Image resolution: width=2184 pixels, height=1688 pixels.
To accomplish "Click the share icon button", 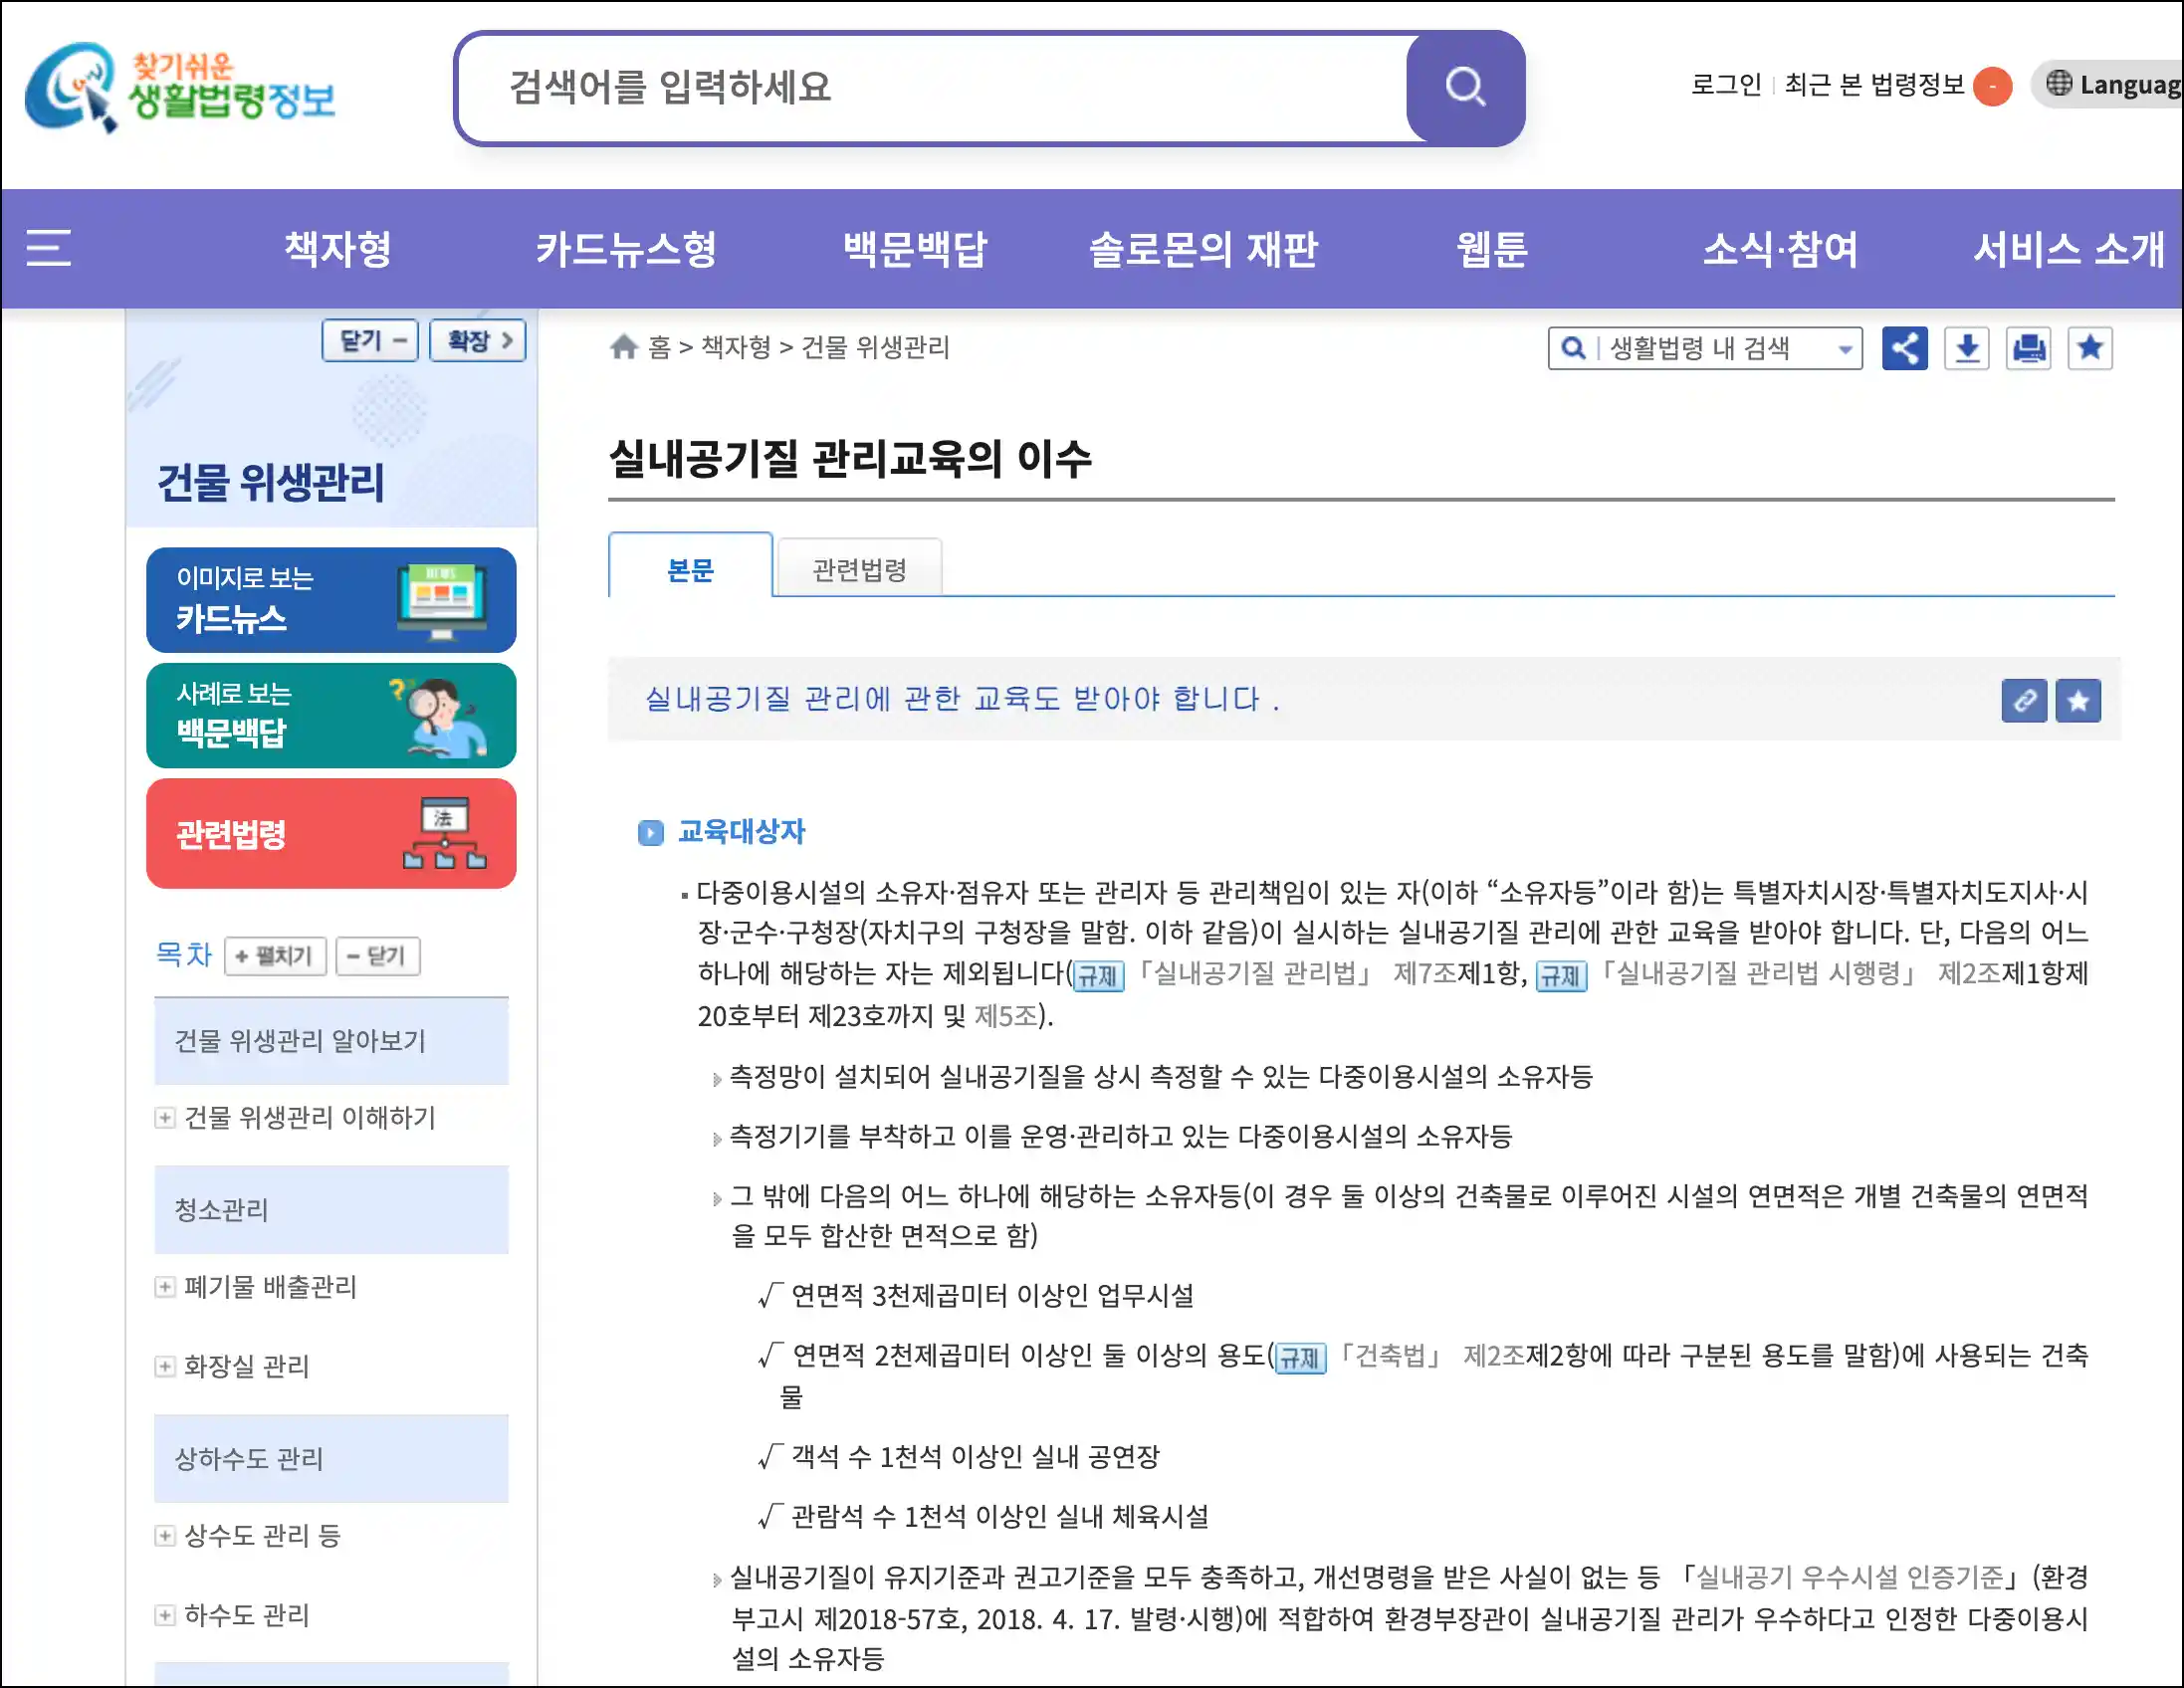I will (1904, 348).
